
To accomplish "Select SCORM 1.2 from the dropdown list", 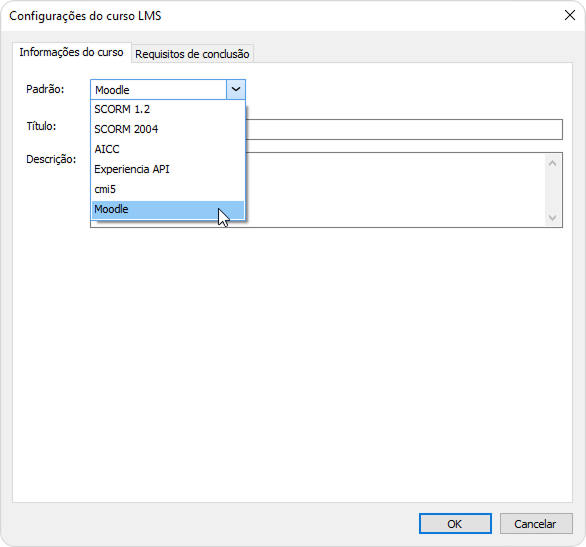I will (168, 109).
